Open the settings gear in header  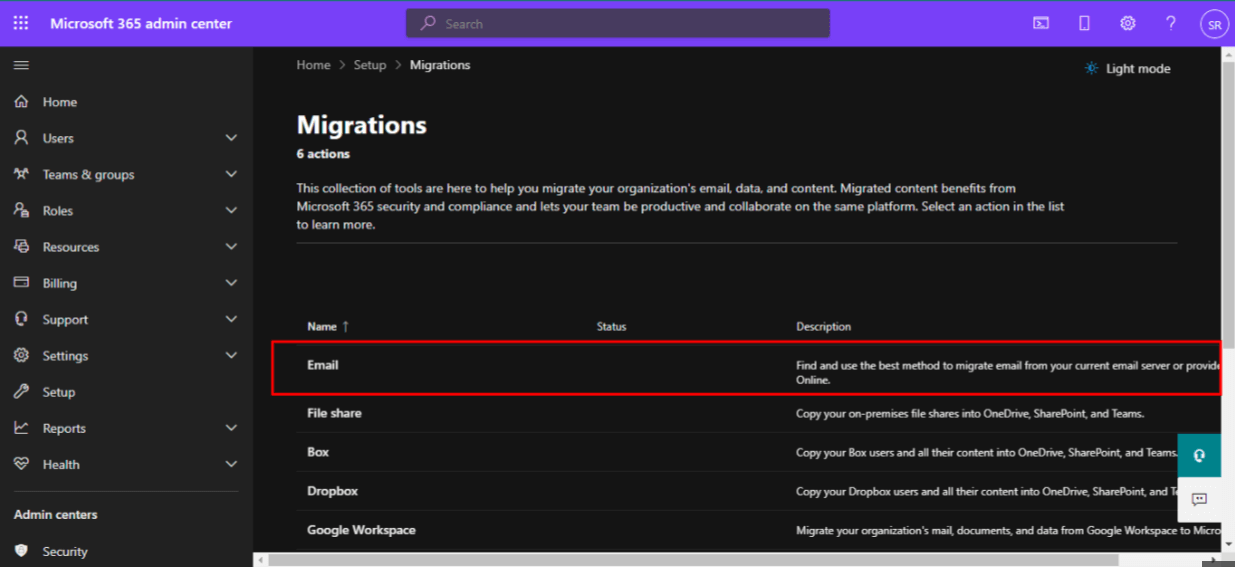click(x=1127, y=23)
